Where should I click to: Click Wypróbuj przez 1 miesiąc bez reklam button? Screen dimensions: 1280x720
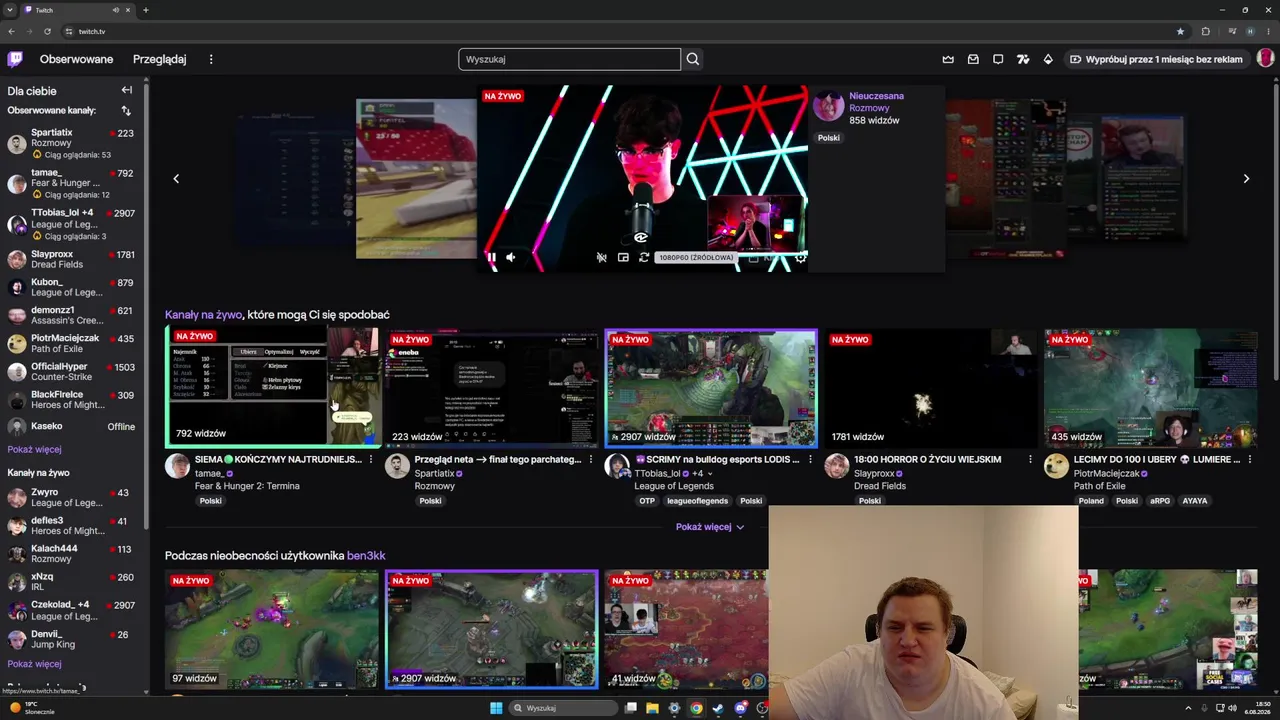pos(1156,59)
